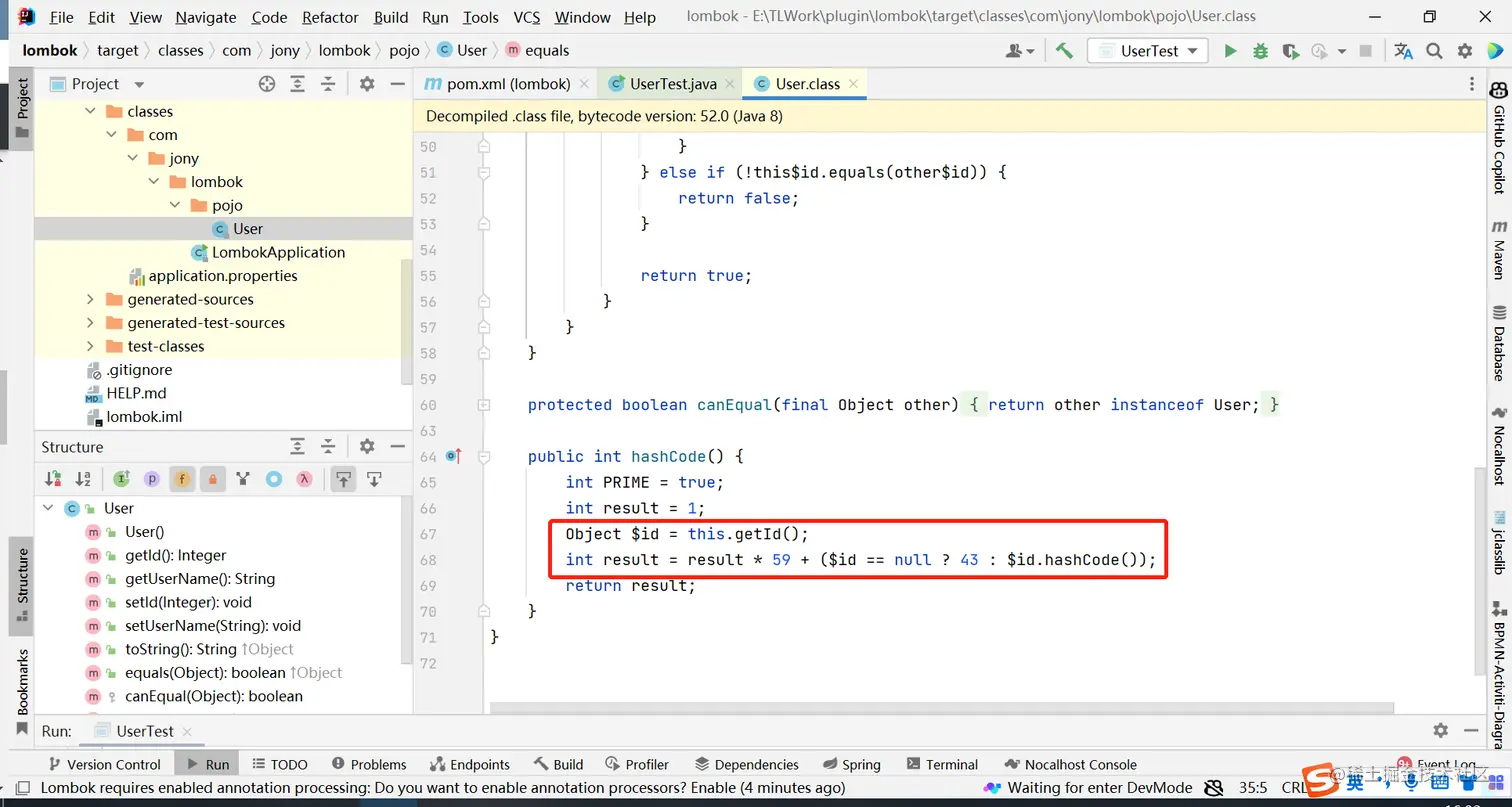Collapse the classes folder
1512x807 pixels.
90,111
